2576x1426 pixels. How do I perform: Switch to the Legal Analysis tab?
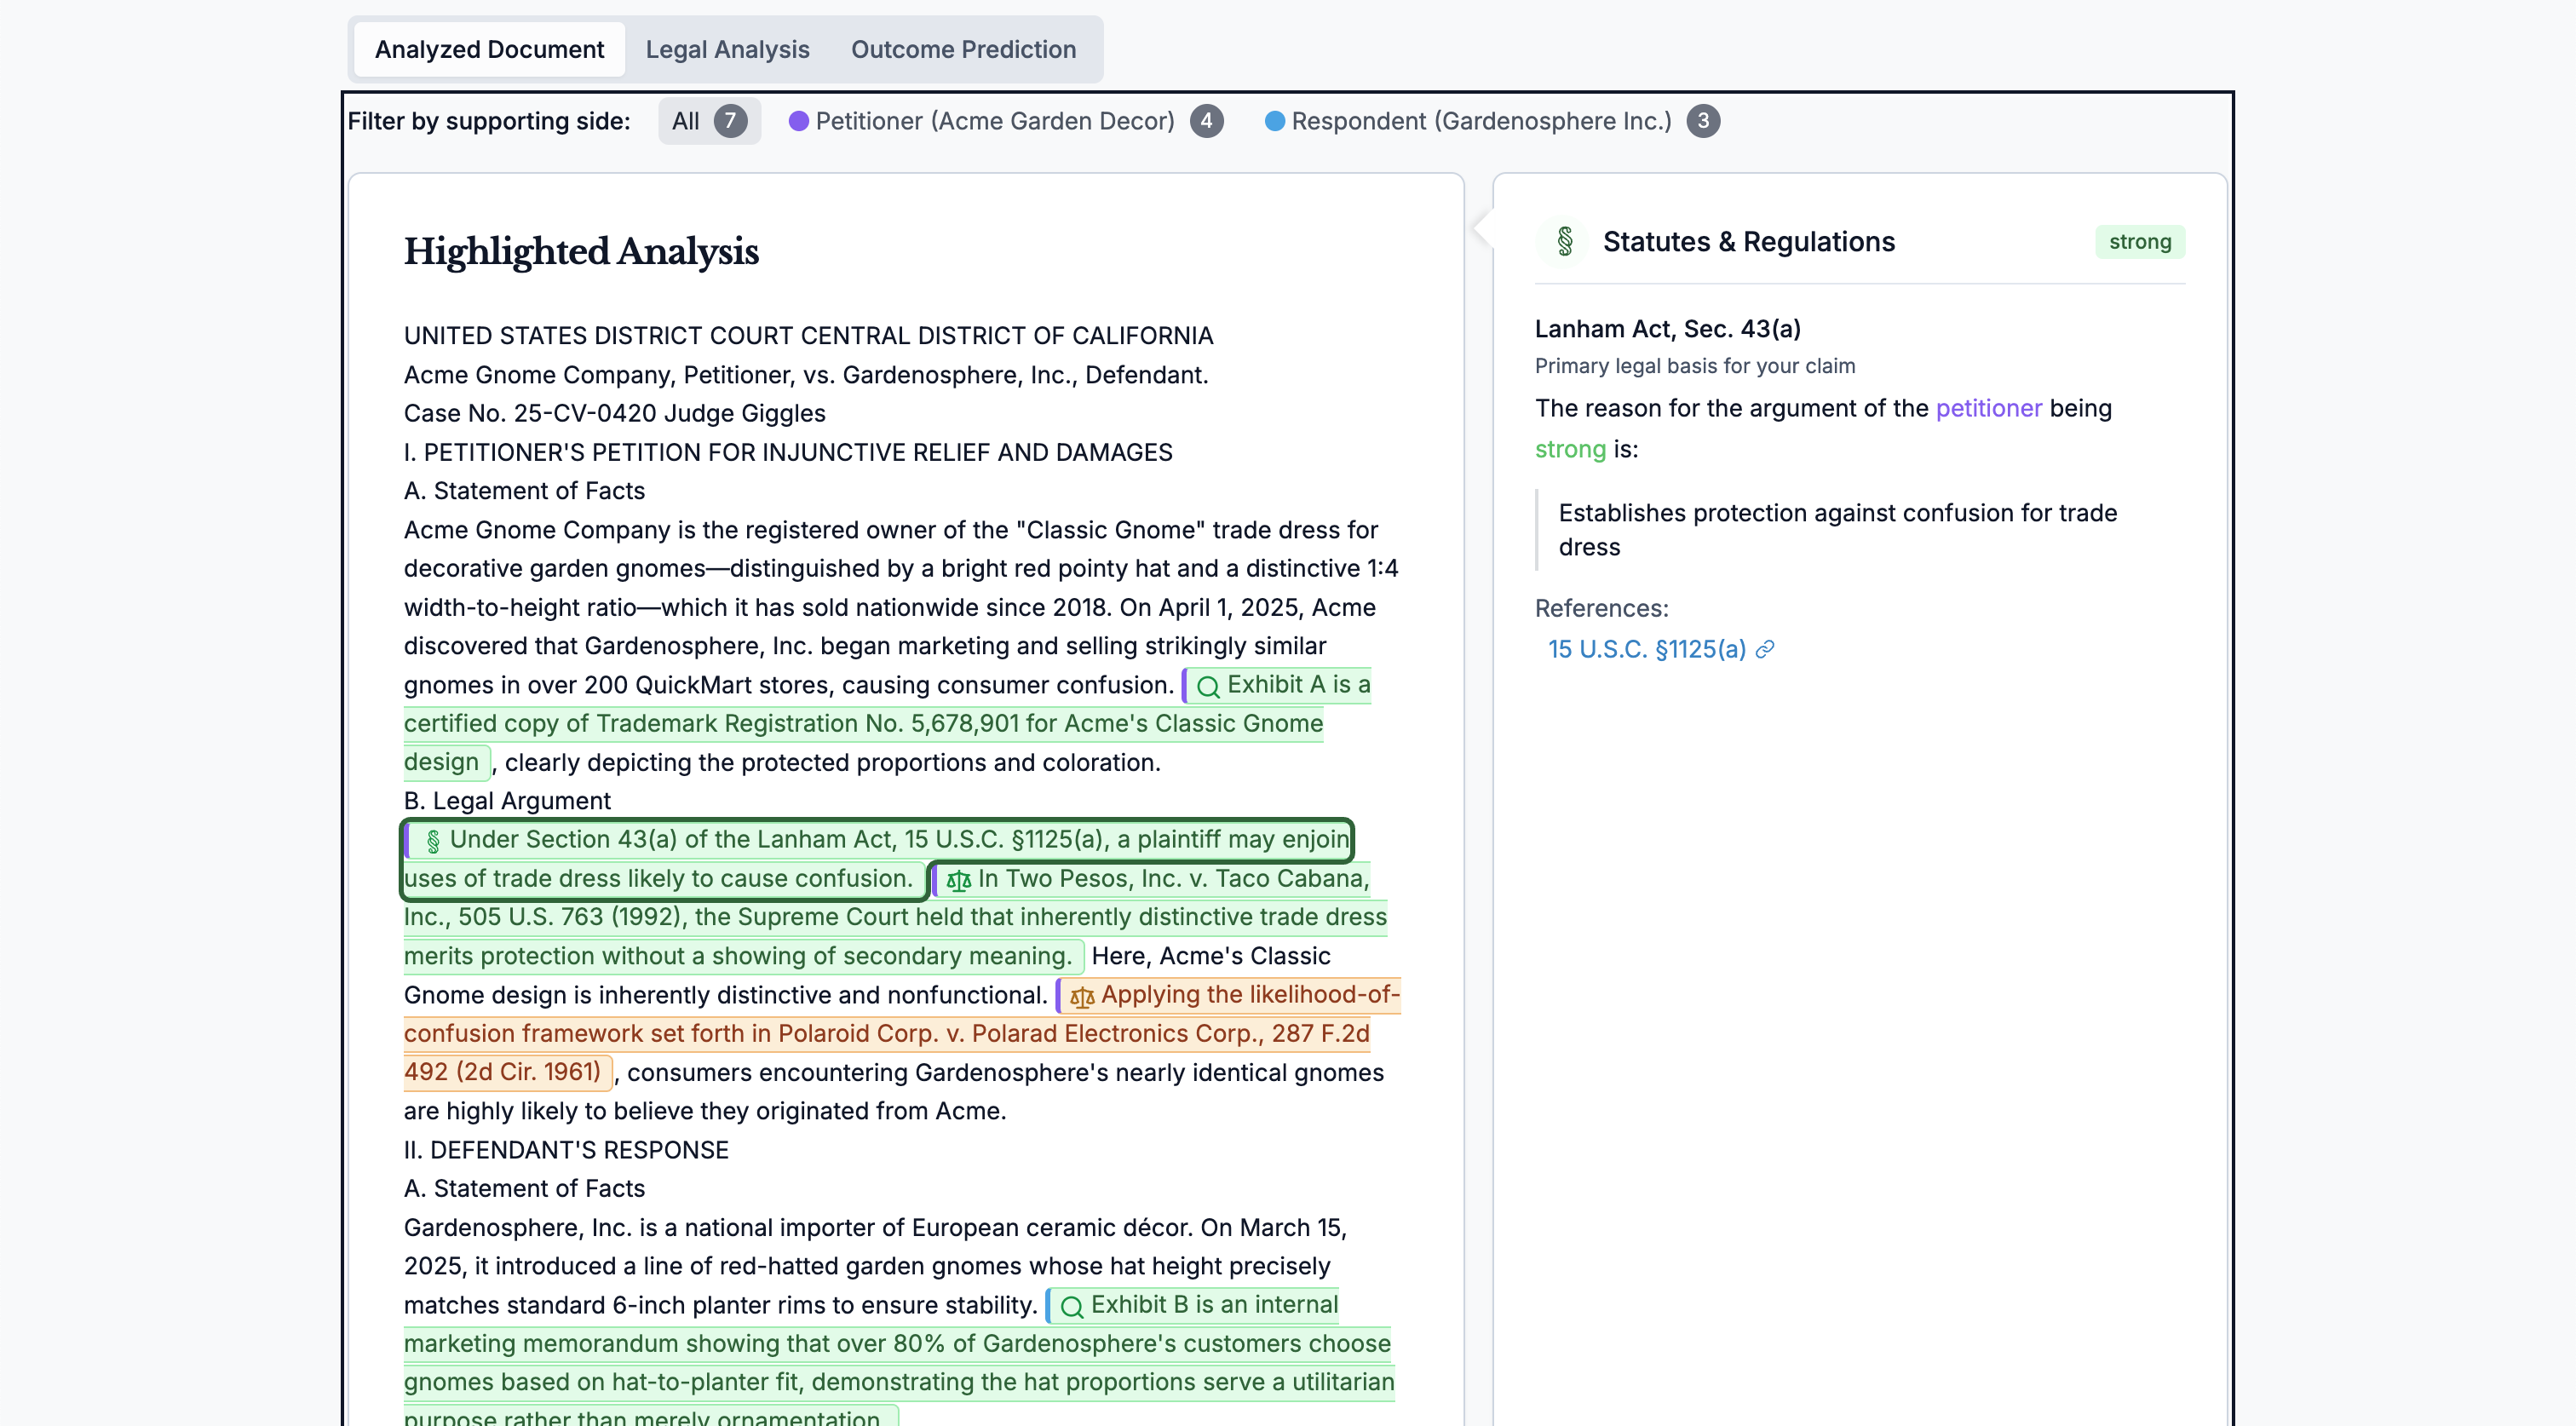[727, 49]
